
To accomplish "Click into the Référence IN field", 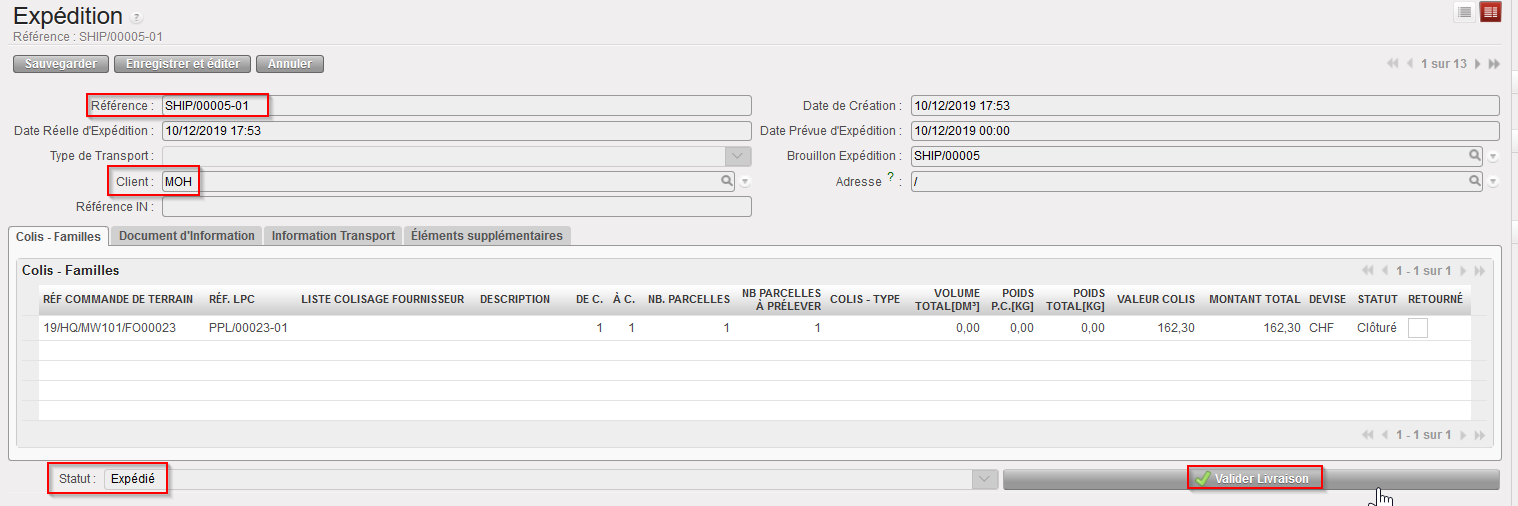I will (x=456, y=207).
